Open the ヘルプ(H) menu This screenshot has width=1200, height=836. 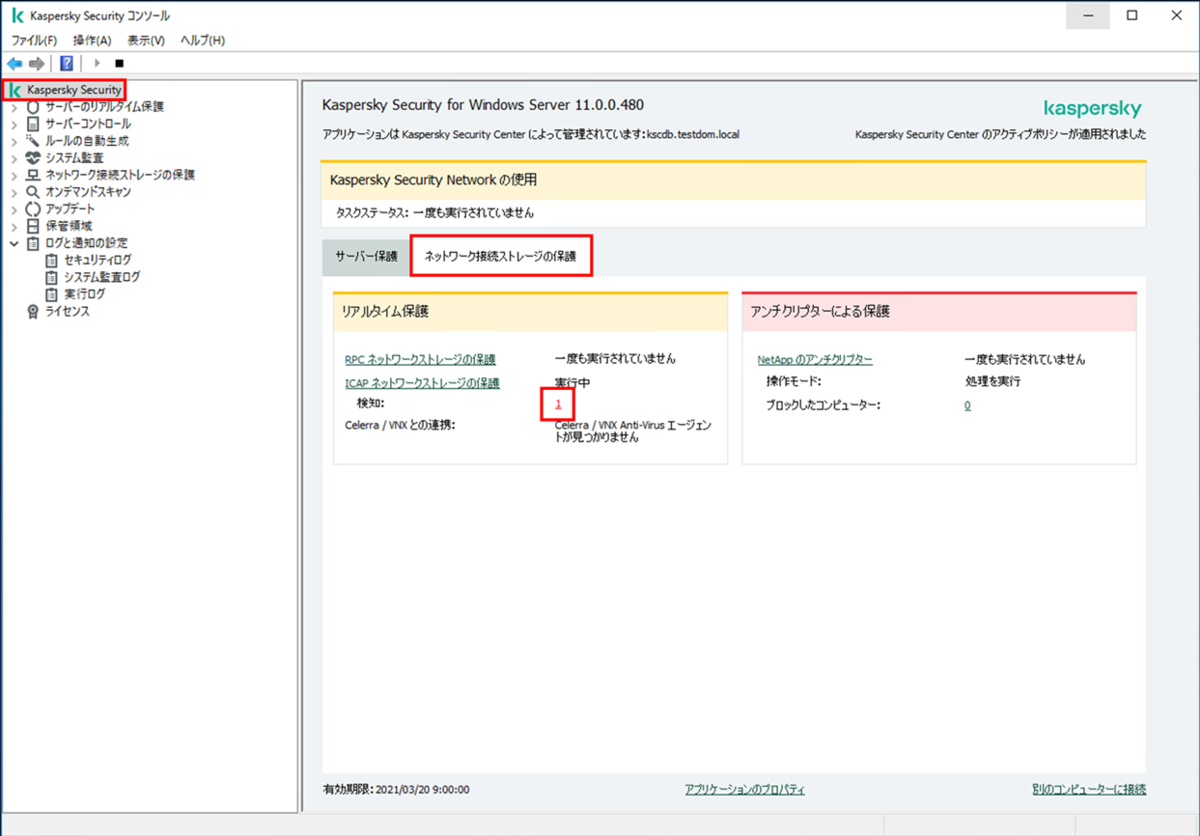pyautogui.click(x=203, y=40)
